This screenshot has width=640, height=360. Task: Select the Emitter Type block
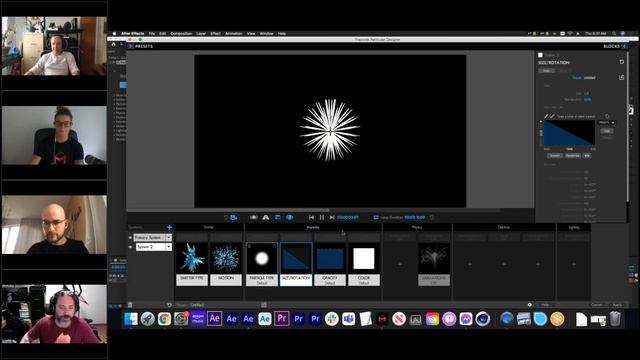click(192, 264)
